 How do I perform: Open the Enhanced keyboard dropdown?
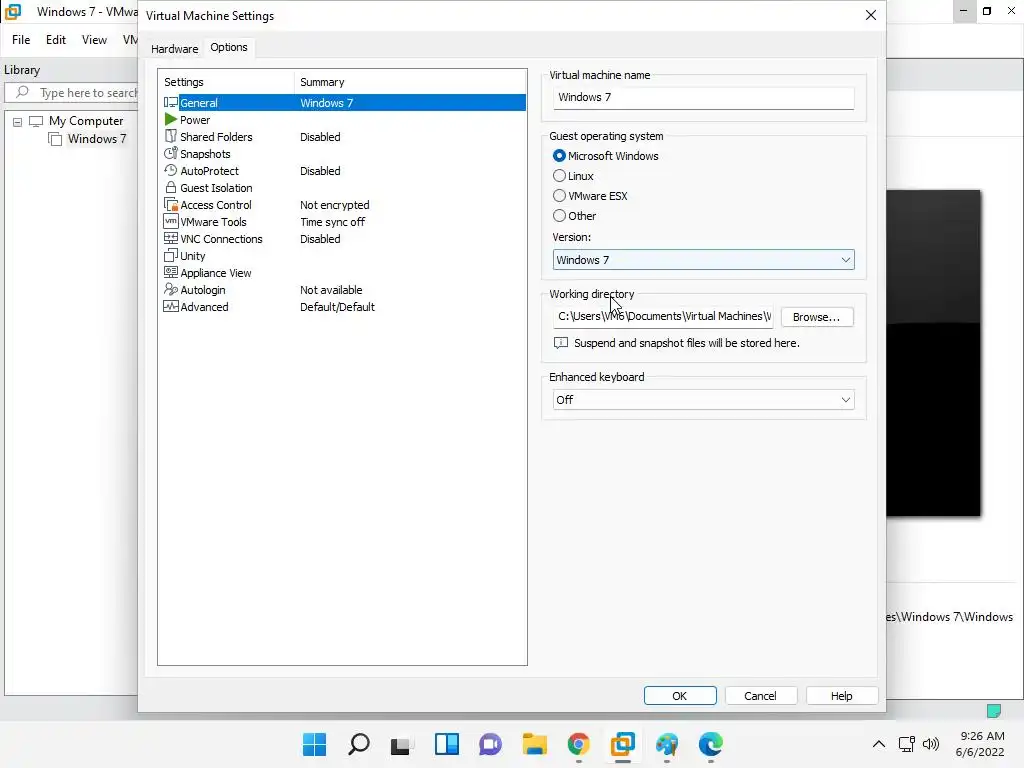pyautogui.click(x=703, y=400)
